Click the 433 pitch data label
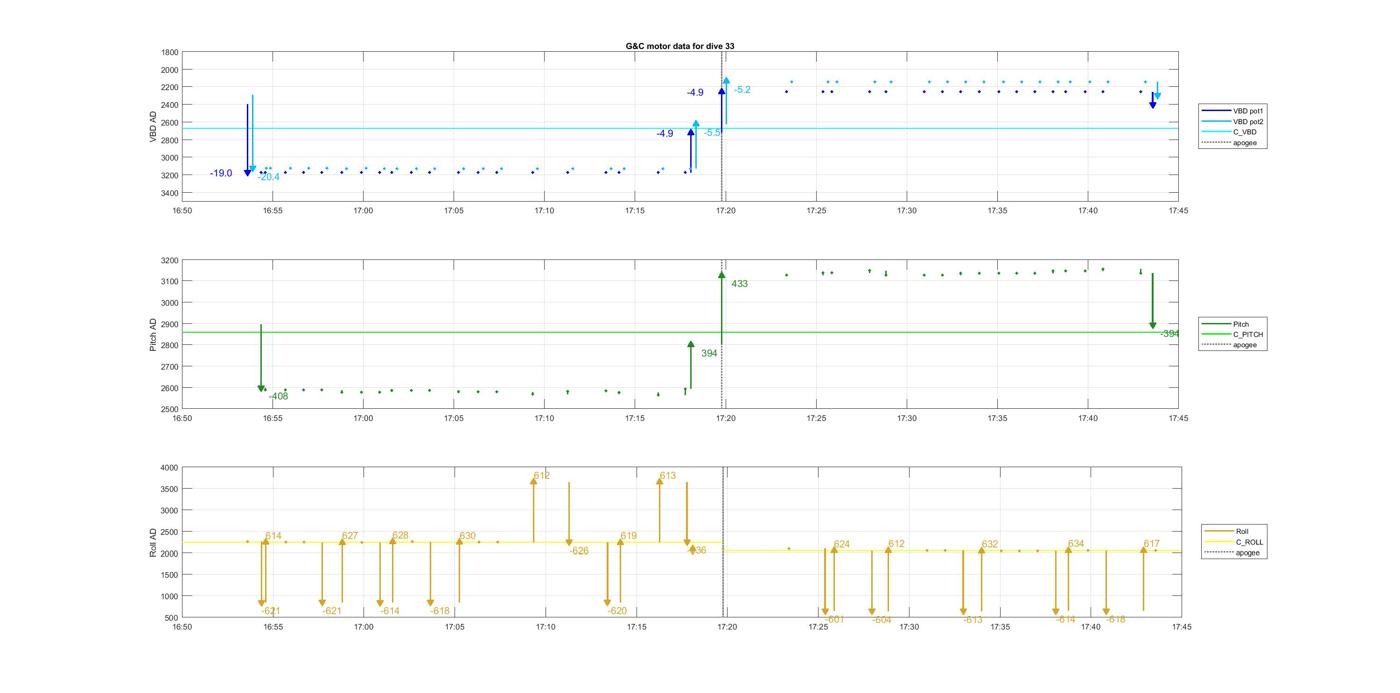Screen dimensions: 1400x693 739,284
